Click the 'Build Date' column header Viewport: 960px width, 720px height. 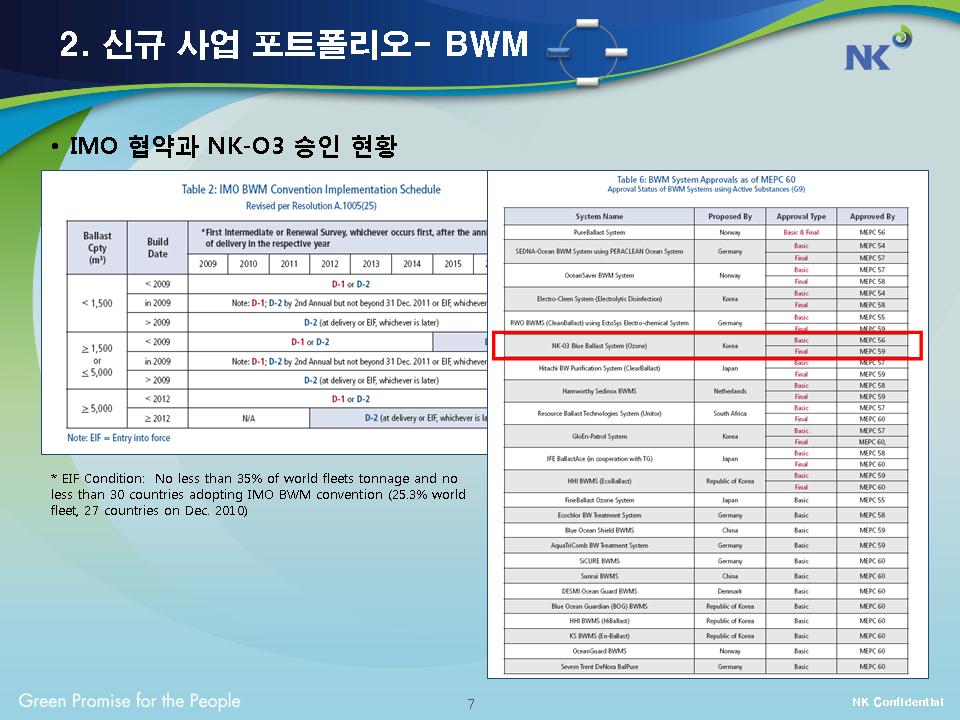point(157,247)
